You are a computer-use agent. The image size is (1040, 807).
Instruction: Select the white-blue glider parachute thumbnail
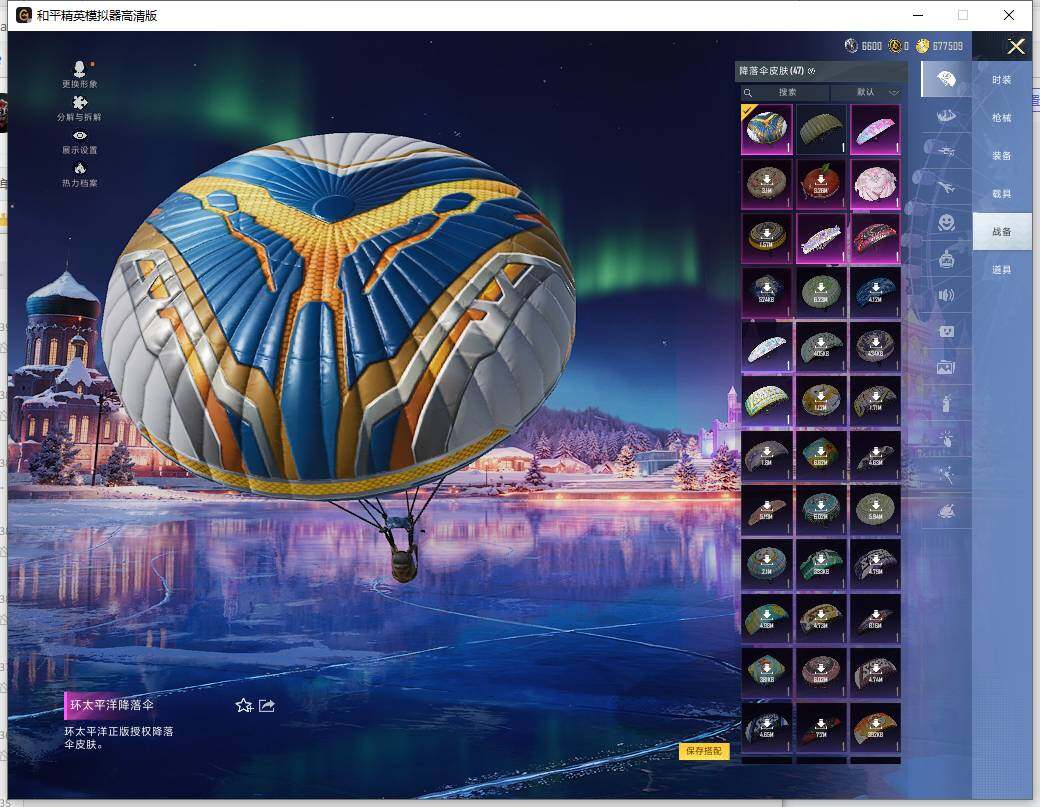coord(766,347)
